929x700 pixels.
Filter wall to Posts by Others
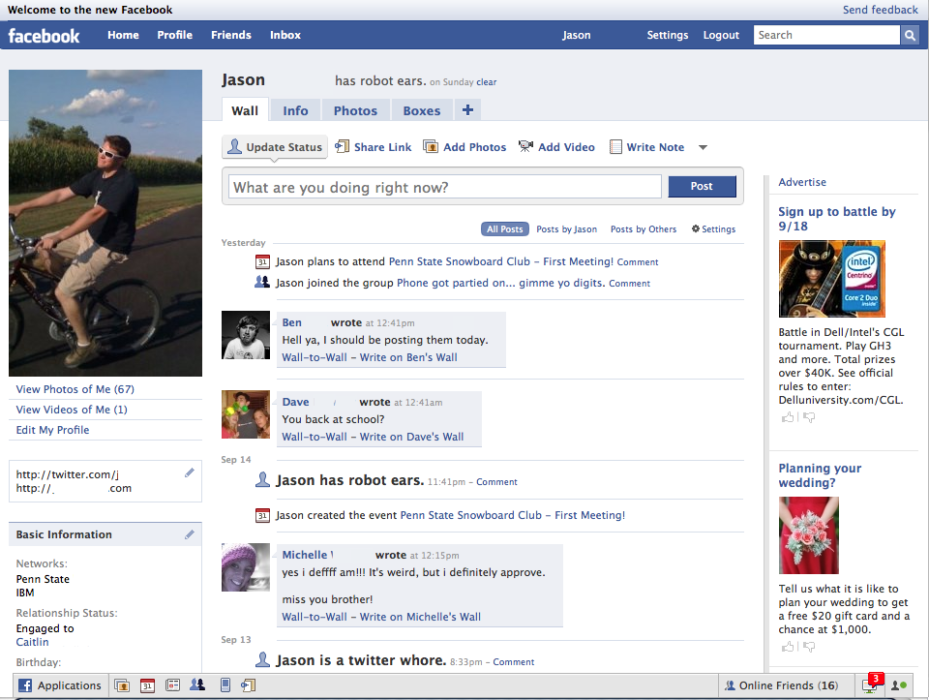(643, 229)
